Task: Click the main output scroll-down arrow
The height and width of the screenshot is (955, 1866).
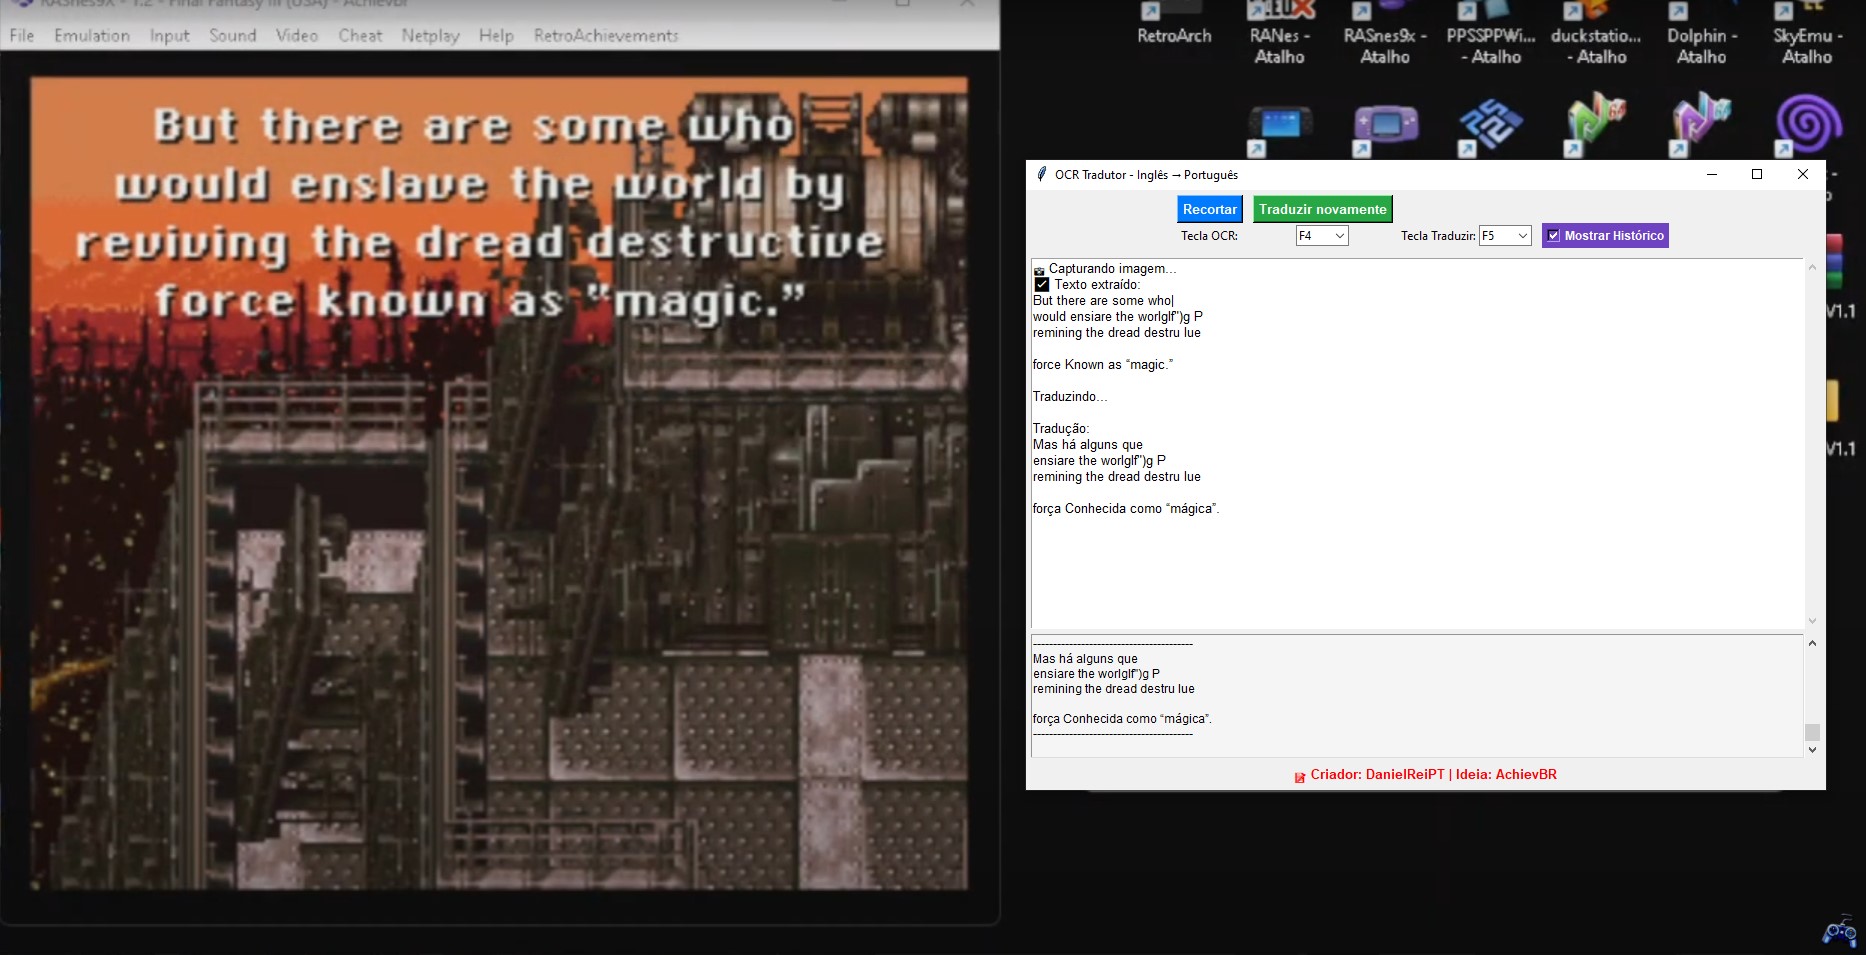Action: (1812, 621)
